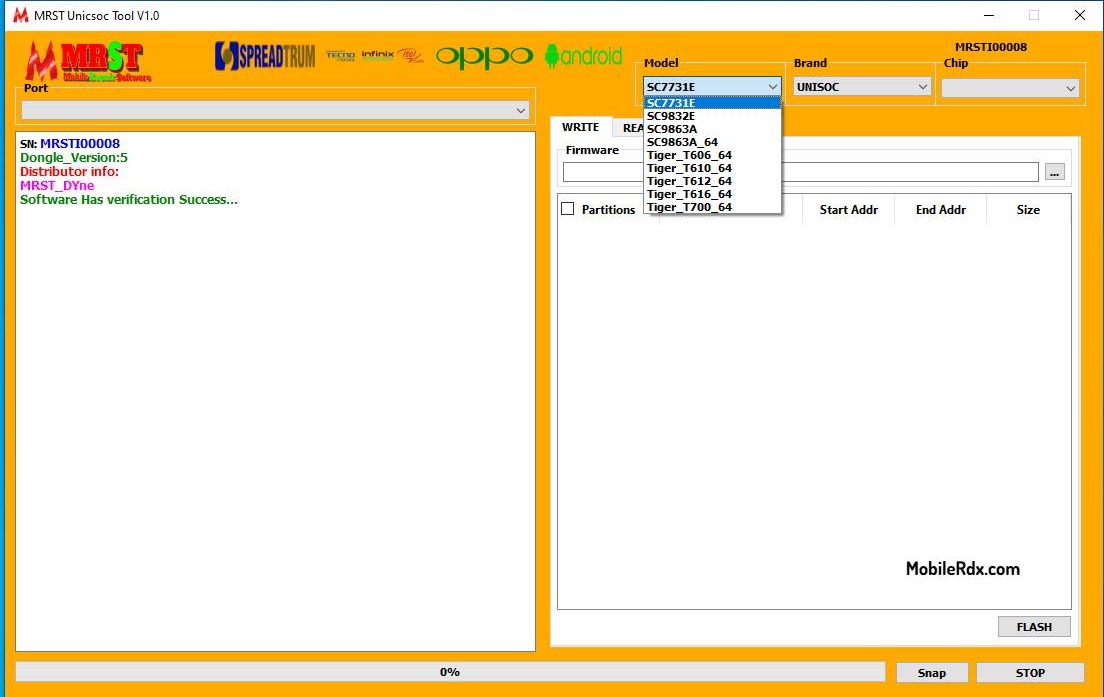
Task: Select SC9832E in the model list
Action: click(712, 116)
